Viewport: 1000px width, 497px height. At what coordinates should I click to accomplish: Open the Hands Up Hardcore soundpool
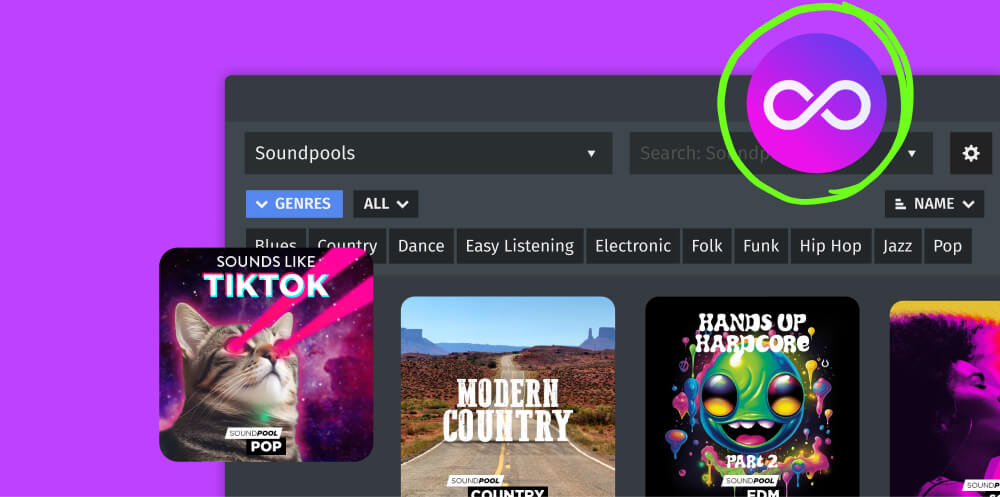click(752, 397)
